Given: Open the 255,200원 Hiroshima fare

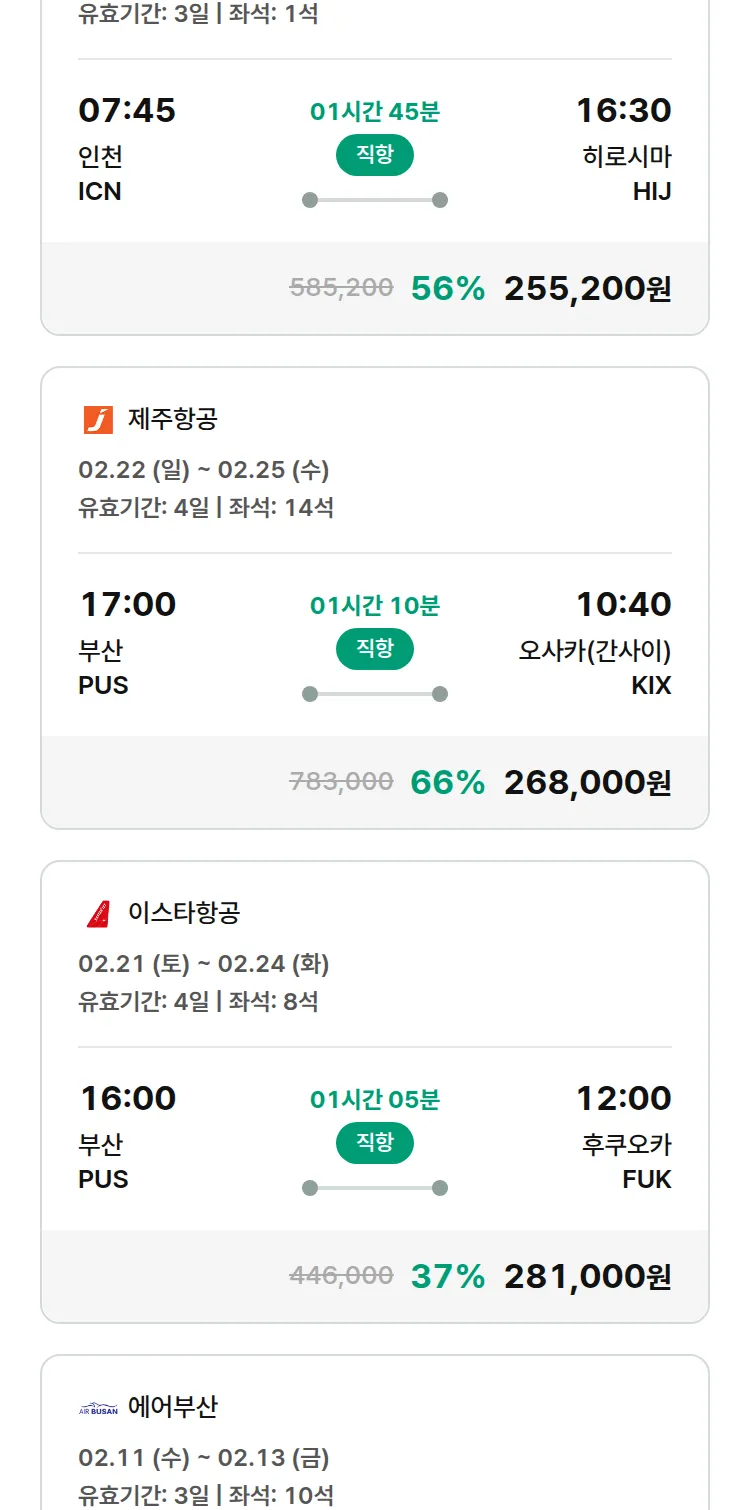Looking at the screenshot, I should pyautogui.click(x=587, y=288).
